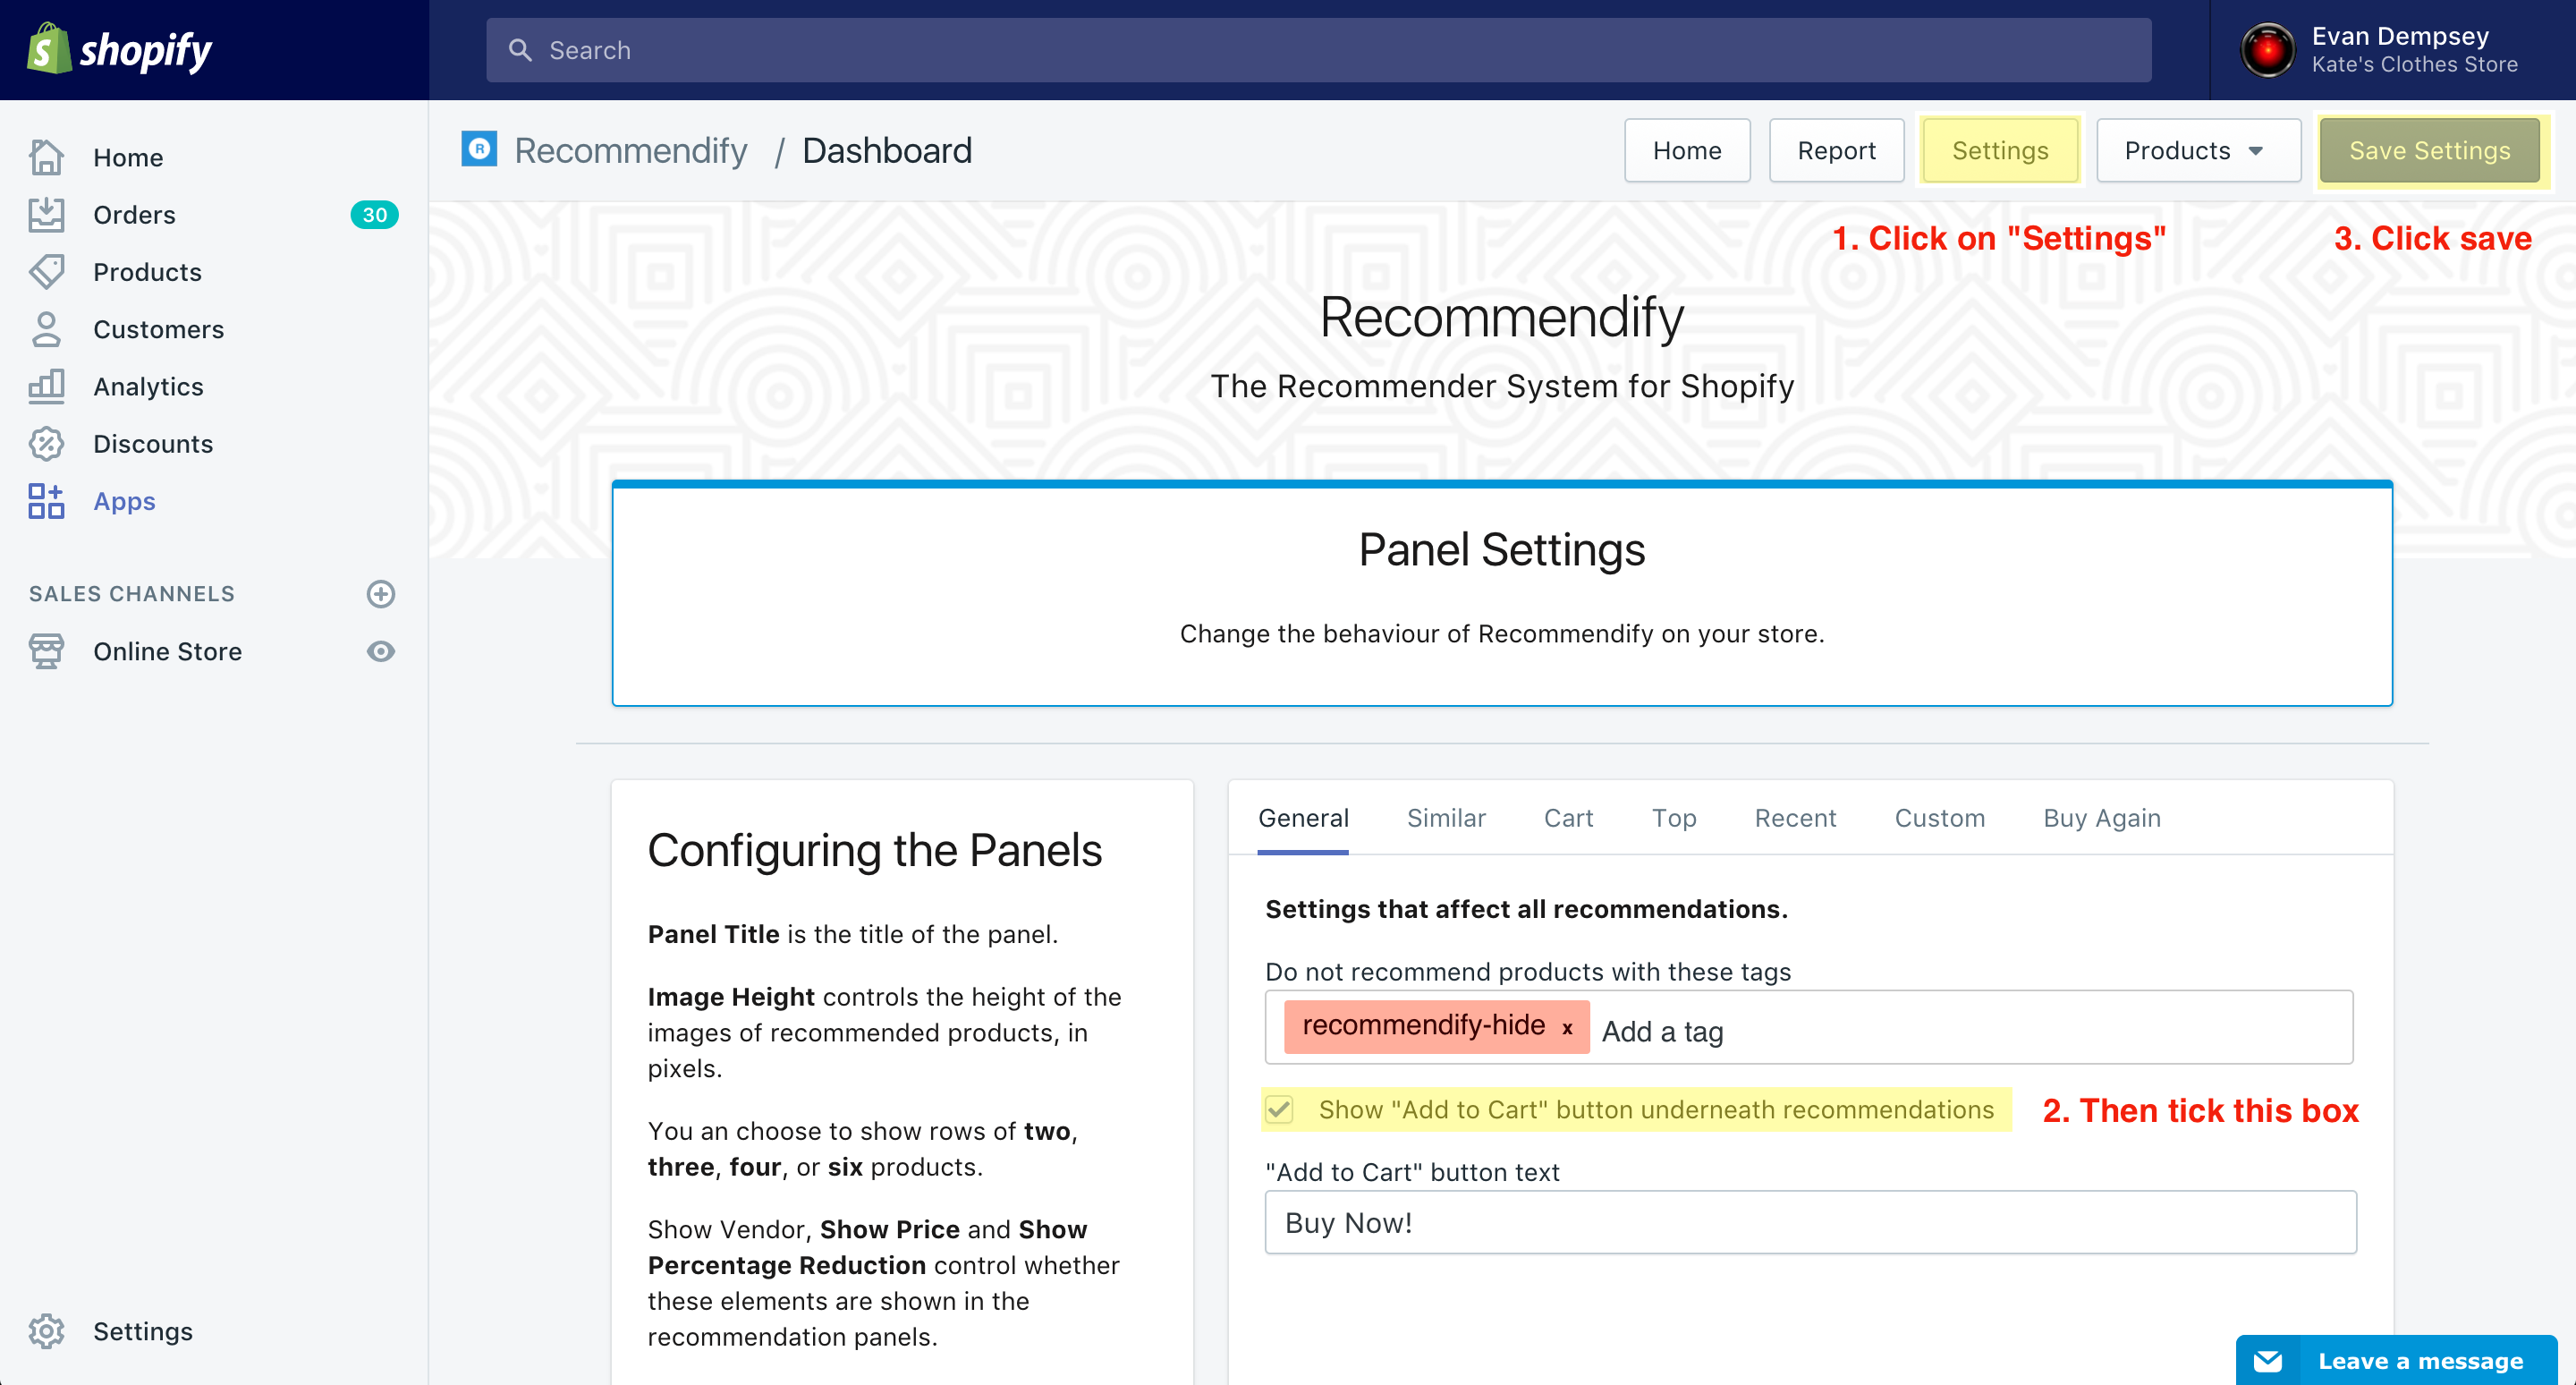The height and width of the screenshot is (1385, 2576).
Task: Click the Panel Settings heading
Action: click(1501, 549)
